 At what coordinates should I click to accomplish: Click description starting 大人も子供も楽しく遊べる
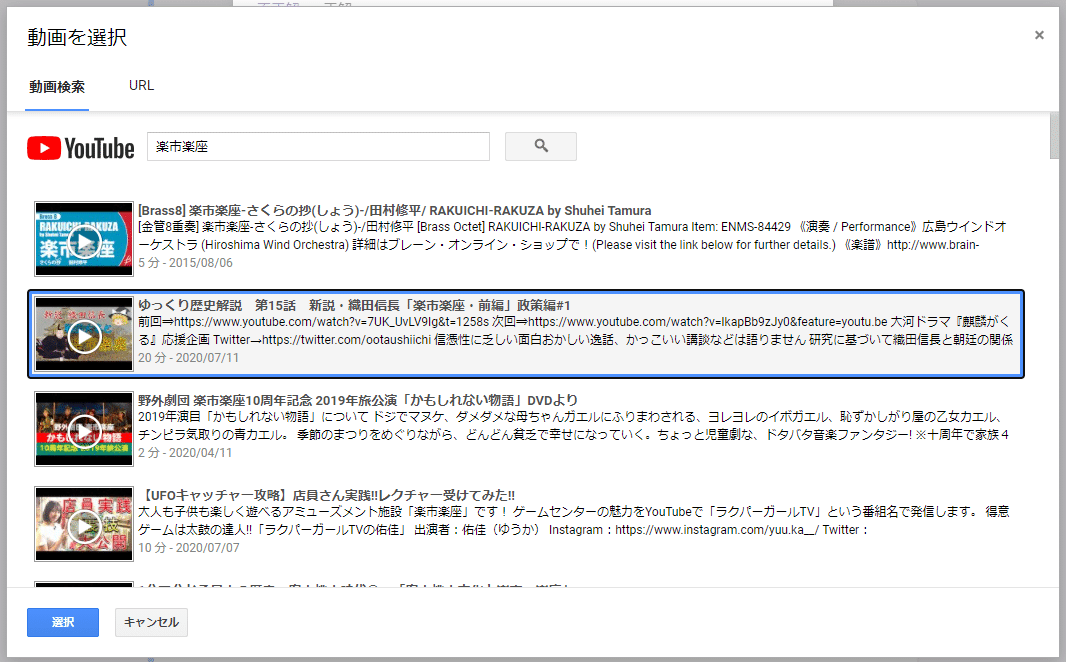point(574,521)
